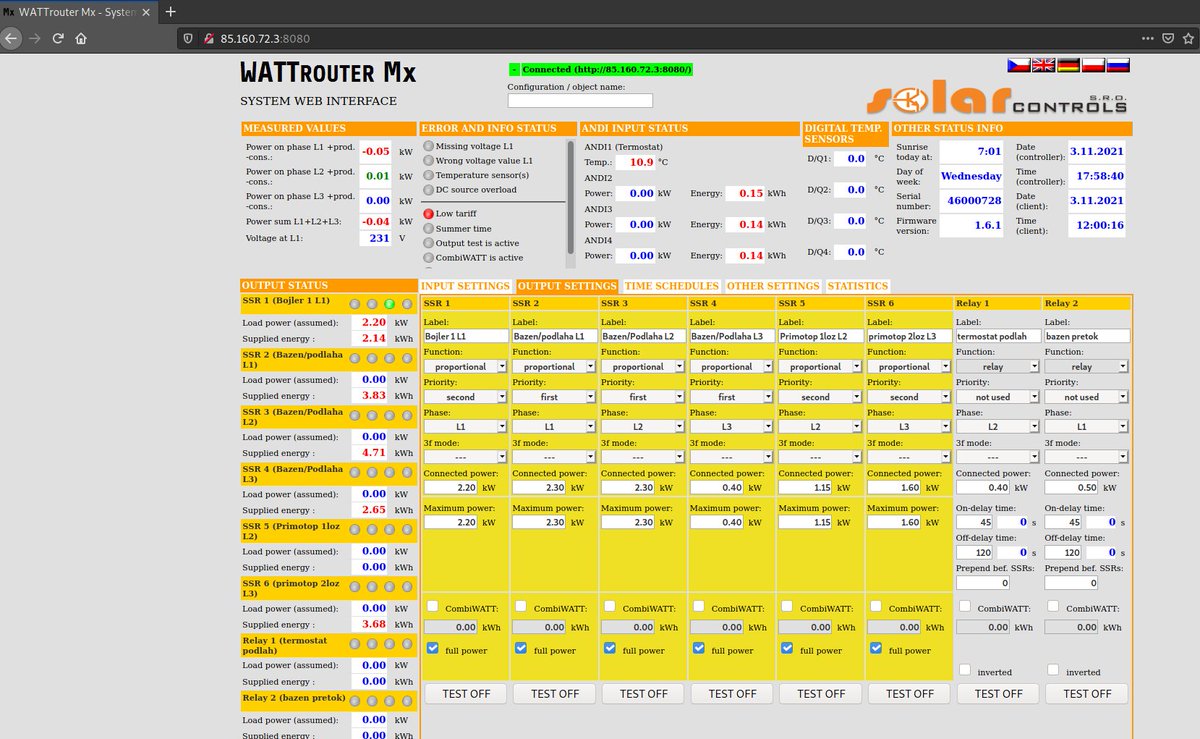Uncheck full power for SSR 1
Image resolution: width=1200 pixels, height=739 pixels.
click(x=432, y=648)
